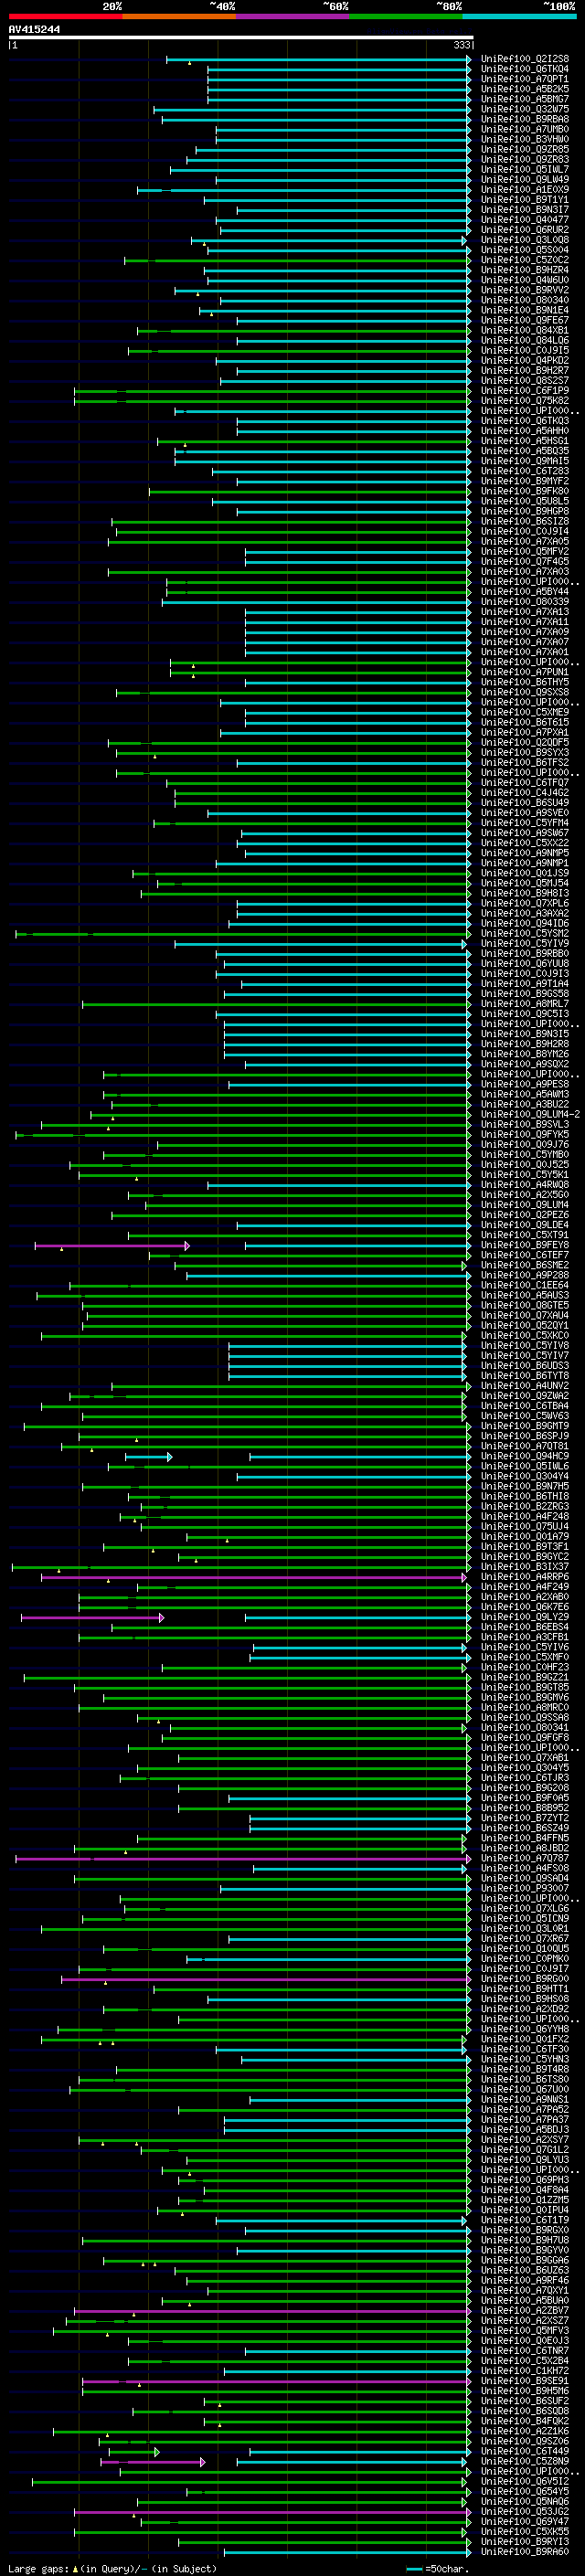
Task: Open hit UniRef100_C6F1P9
Action: tap(524, 391)
